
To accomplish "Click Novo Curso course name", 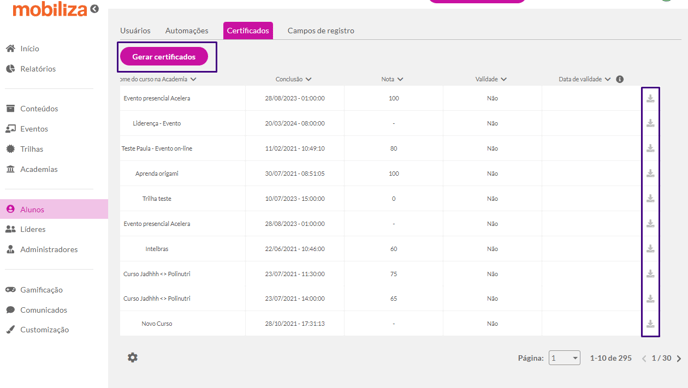I will [157, 324].
